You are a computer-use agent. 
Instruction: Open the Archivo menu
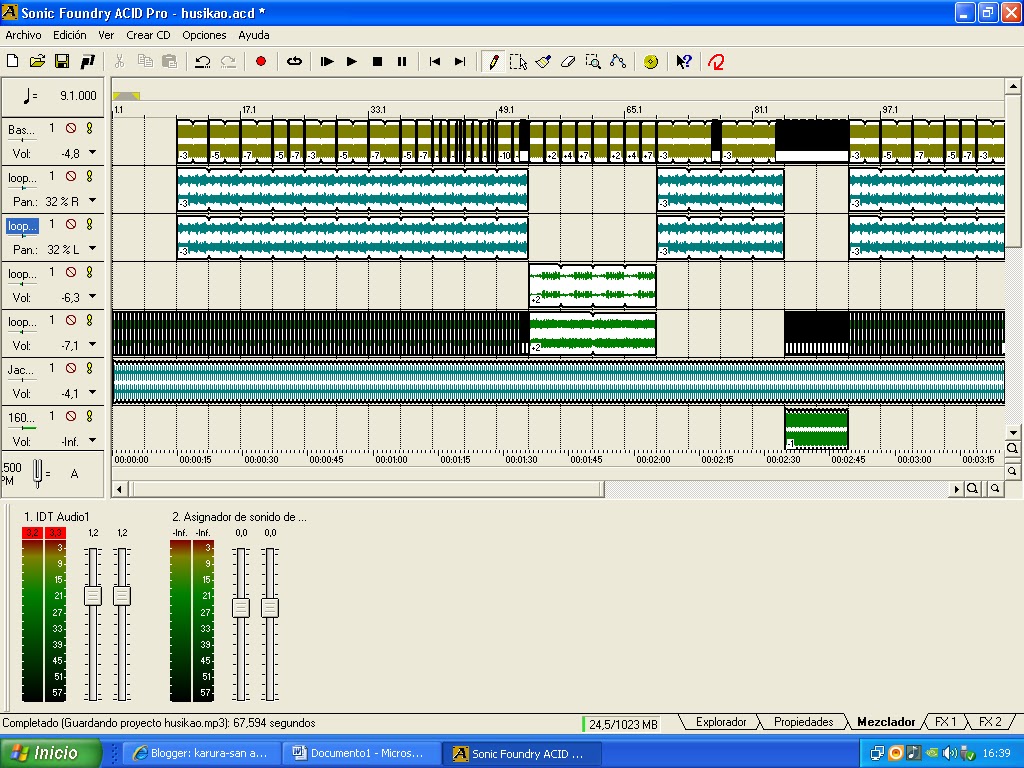coord(23,35)
